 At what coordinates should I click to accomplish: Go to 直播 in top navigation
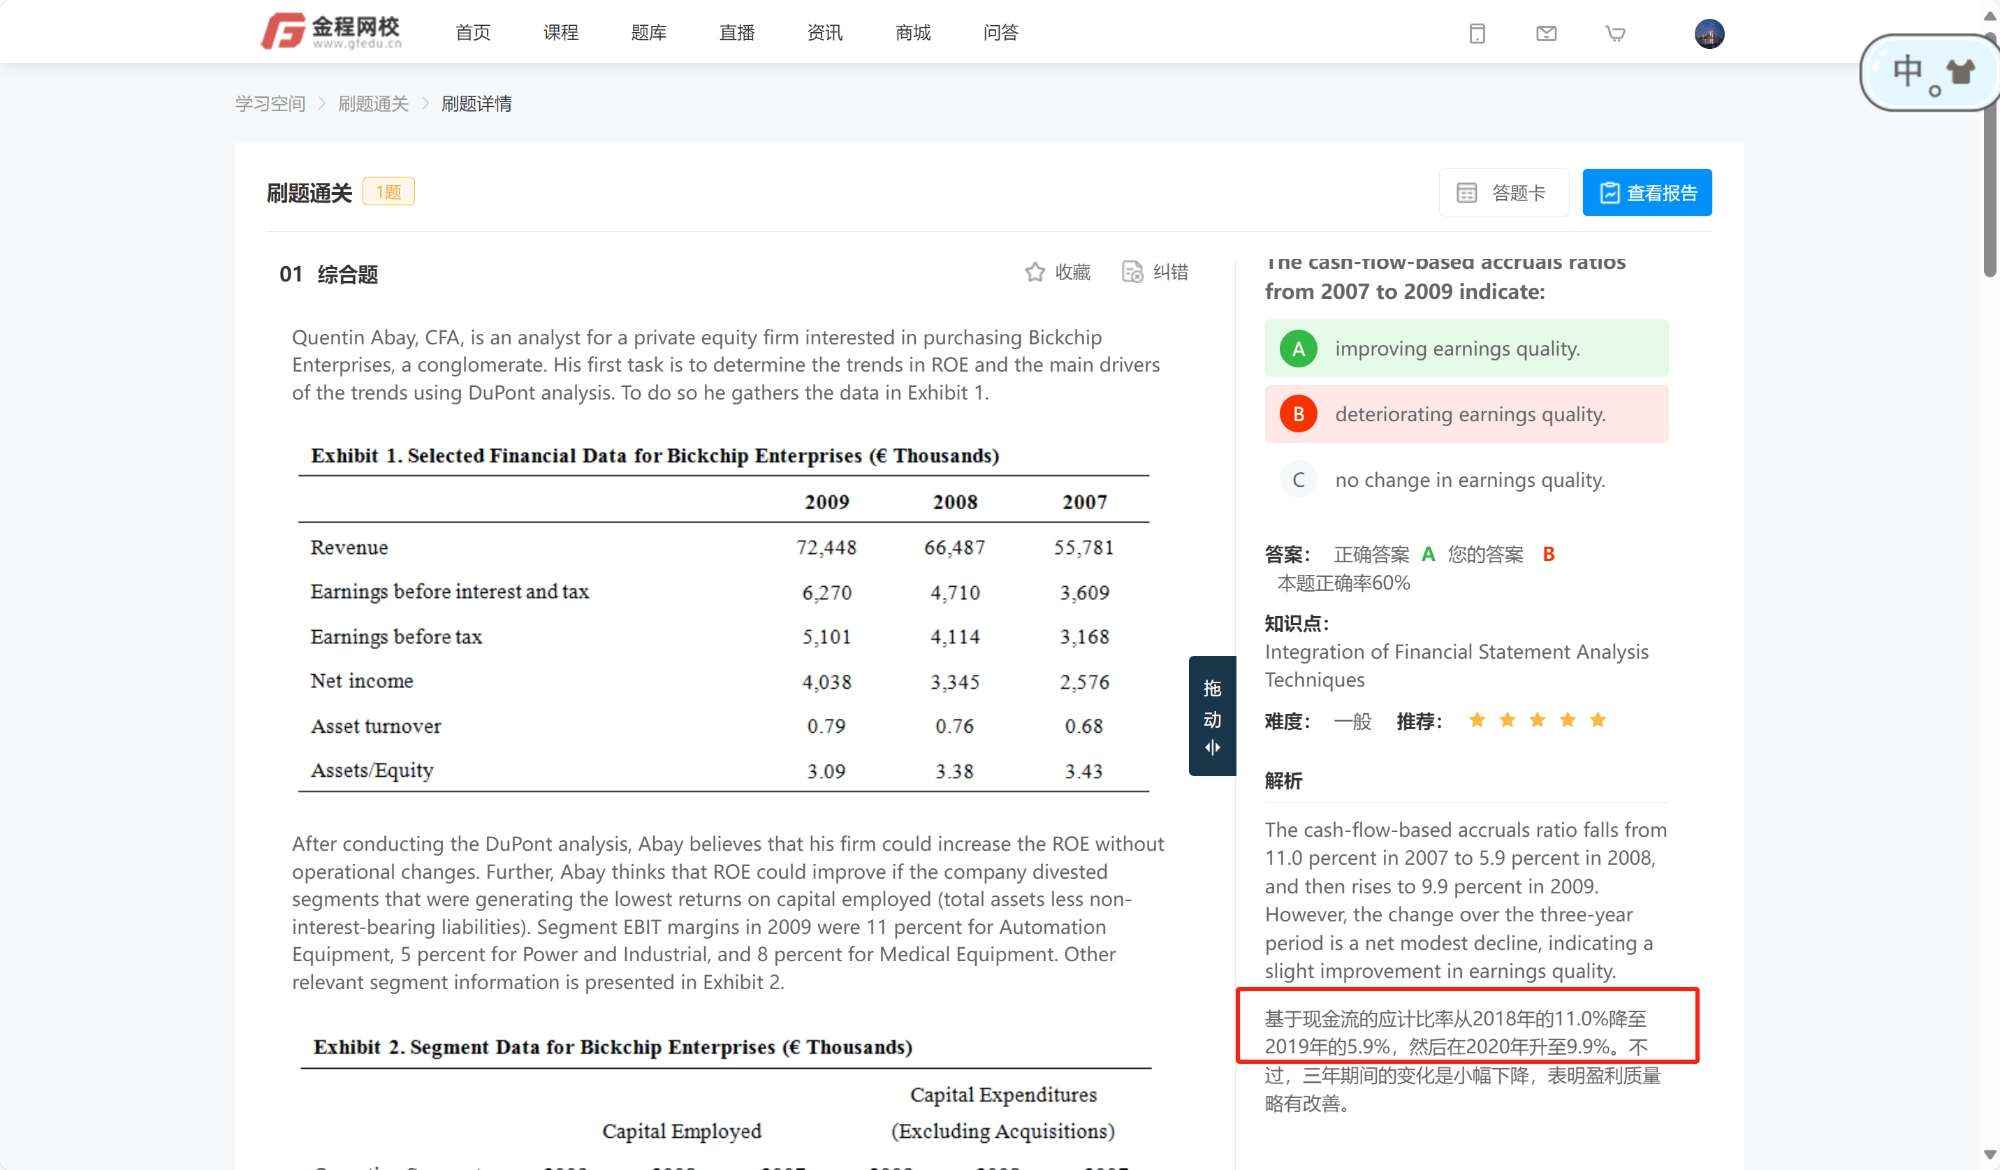[736, 33]
